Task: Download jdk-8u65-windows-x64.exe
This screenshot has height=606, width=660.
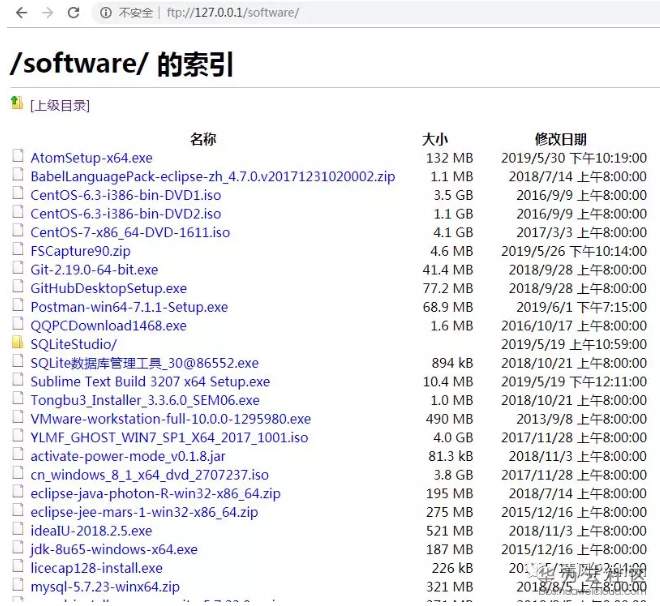Action: pos(114,550)
